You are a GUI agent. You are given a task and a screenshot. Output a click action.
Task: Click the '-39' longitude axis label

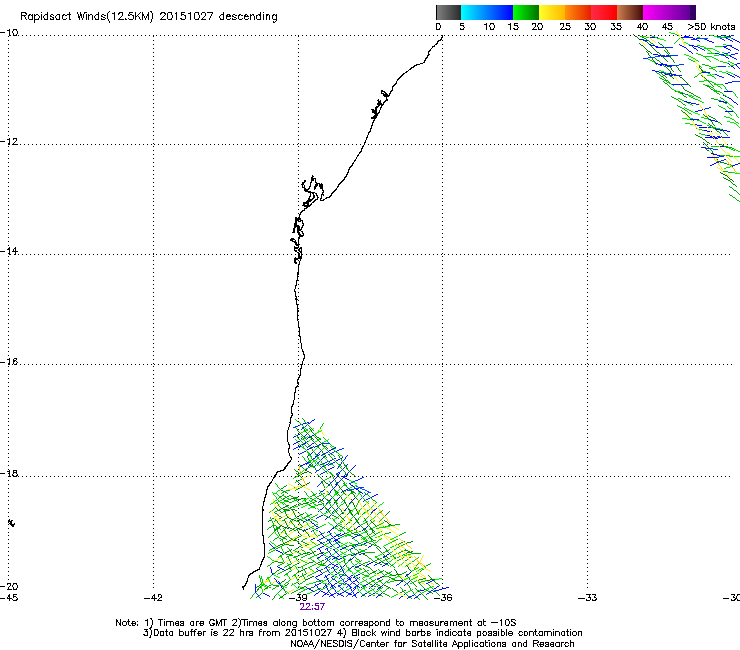[298, 598]
